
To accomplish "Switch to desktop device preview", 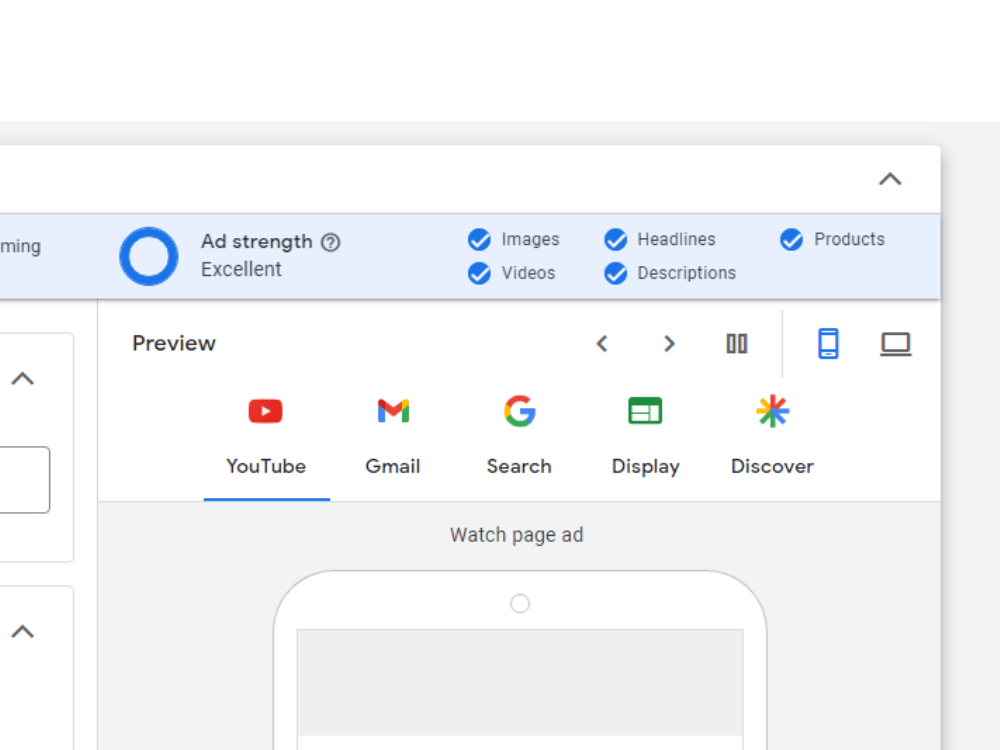I will click(x=895, y=344).
